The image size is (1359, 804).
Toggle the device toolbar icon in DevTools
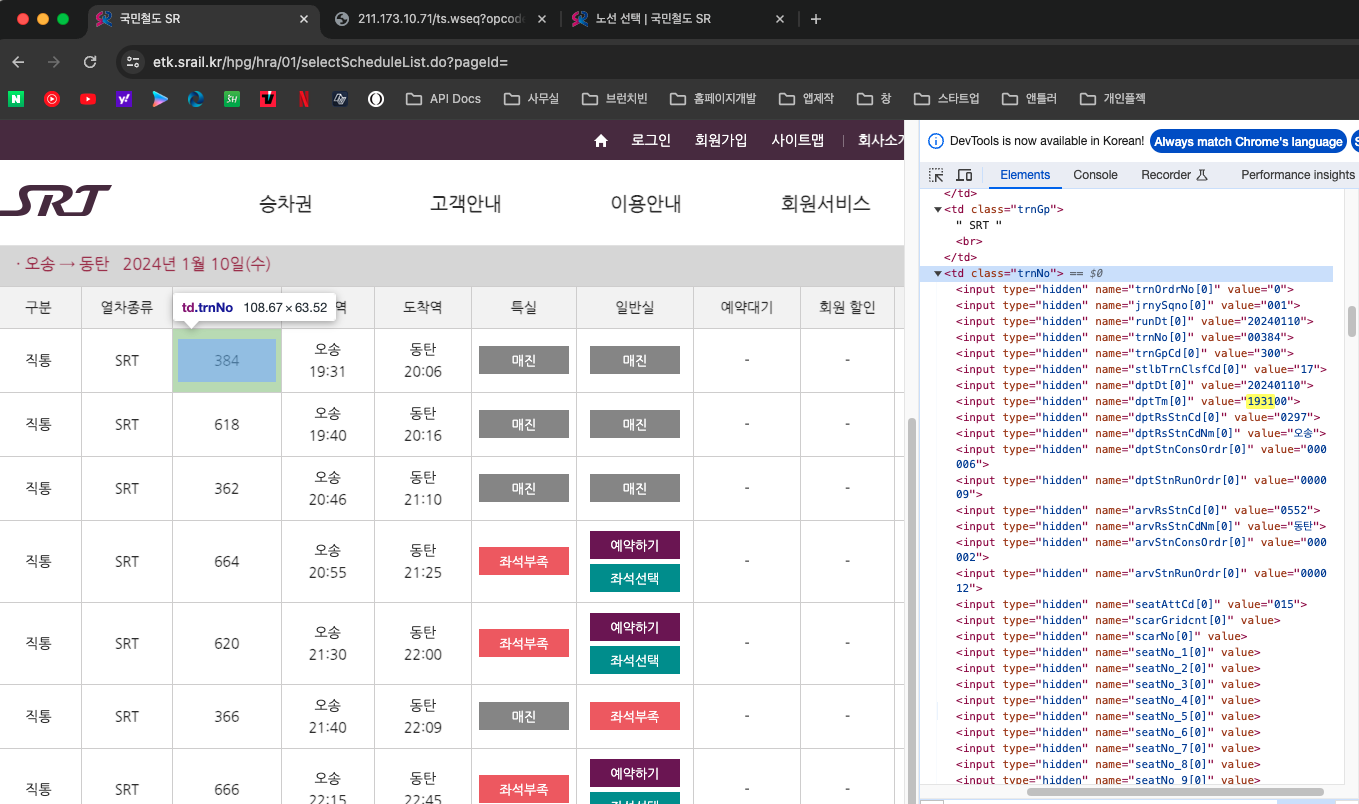[964, 175]
